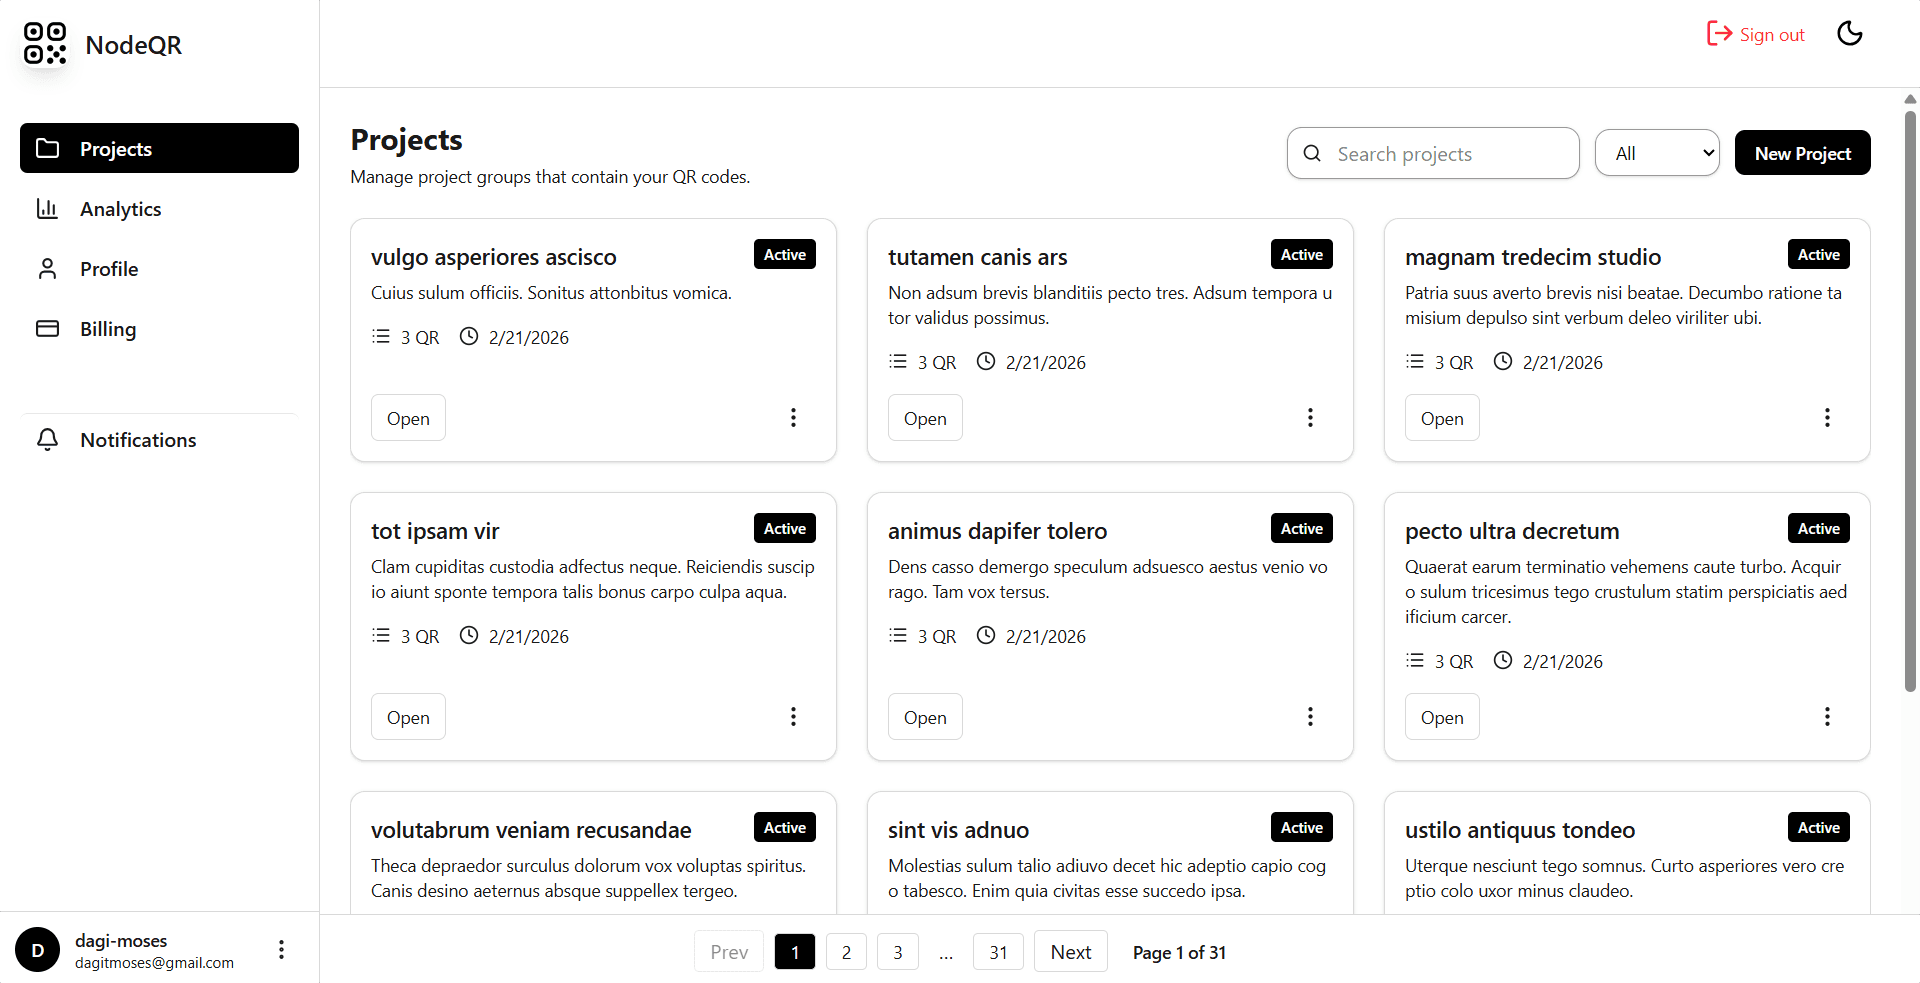Click the vertical page scrollbar
This screenshot has height=983, width=1920.
[1910, 400]
